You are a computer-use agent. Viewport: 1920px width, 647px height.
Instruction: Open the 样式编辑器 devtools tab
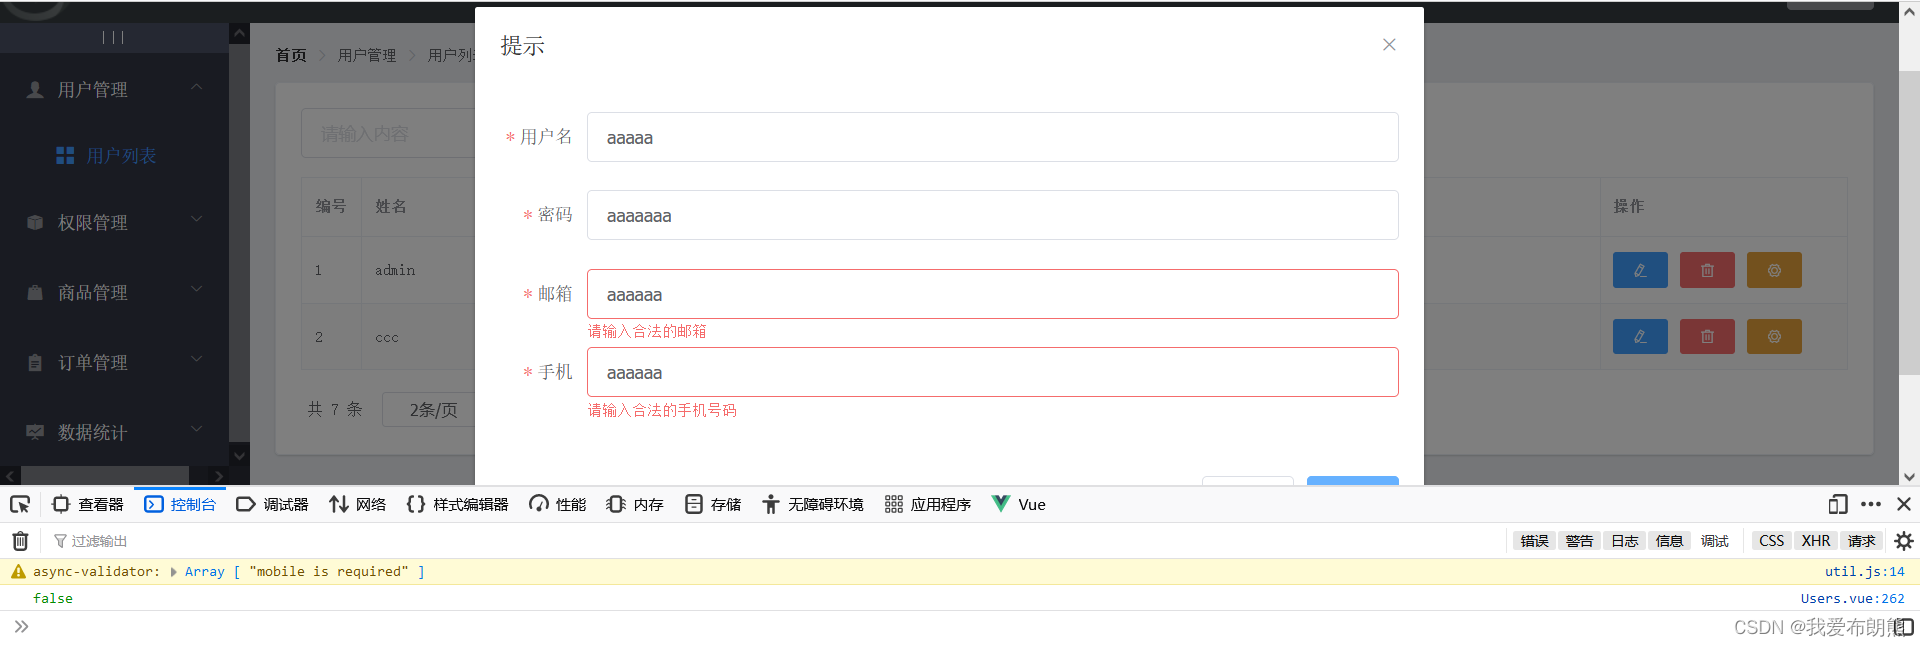(458, 504)
